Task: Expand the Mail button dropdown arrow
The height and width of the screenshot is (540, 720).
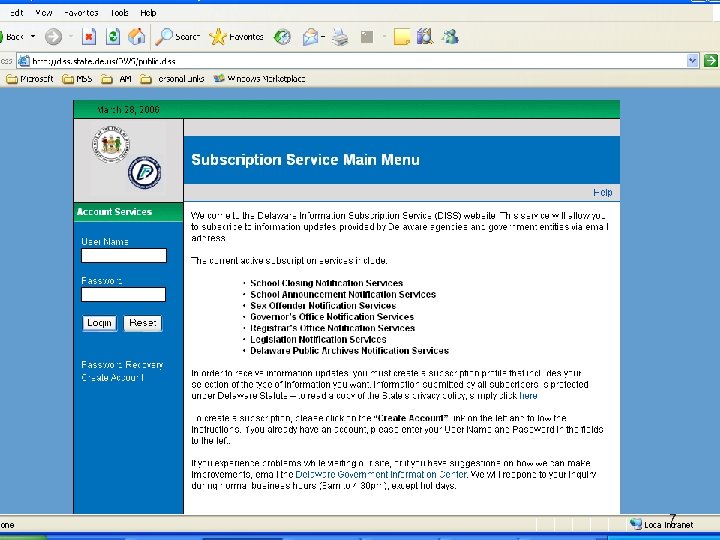Action: pyautogui.click(x=323, y=37)
